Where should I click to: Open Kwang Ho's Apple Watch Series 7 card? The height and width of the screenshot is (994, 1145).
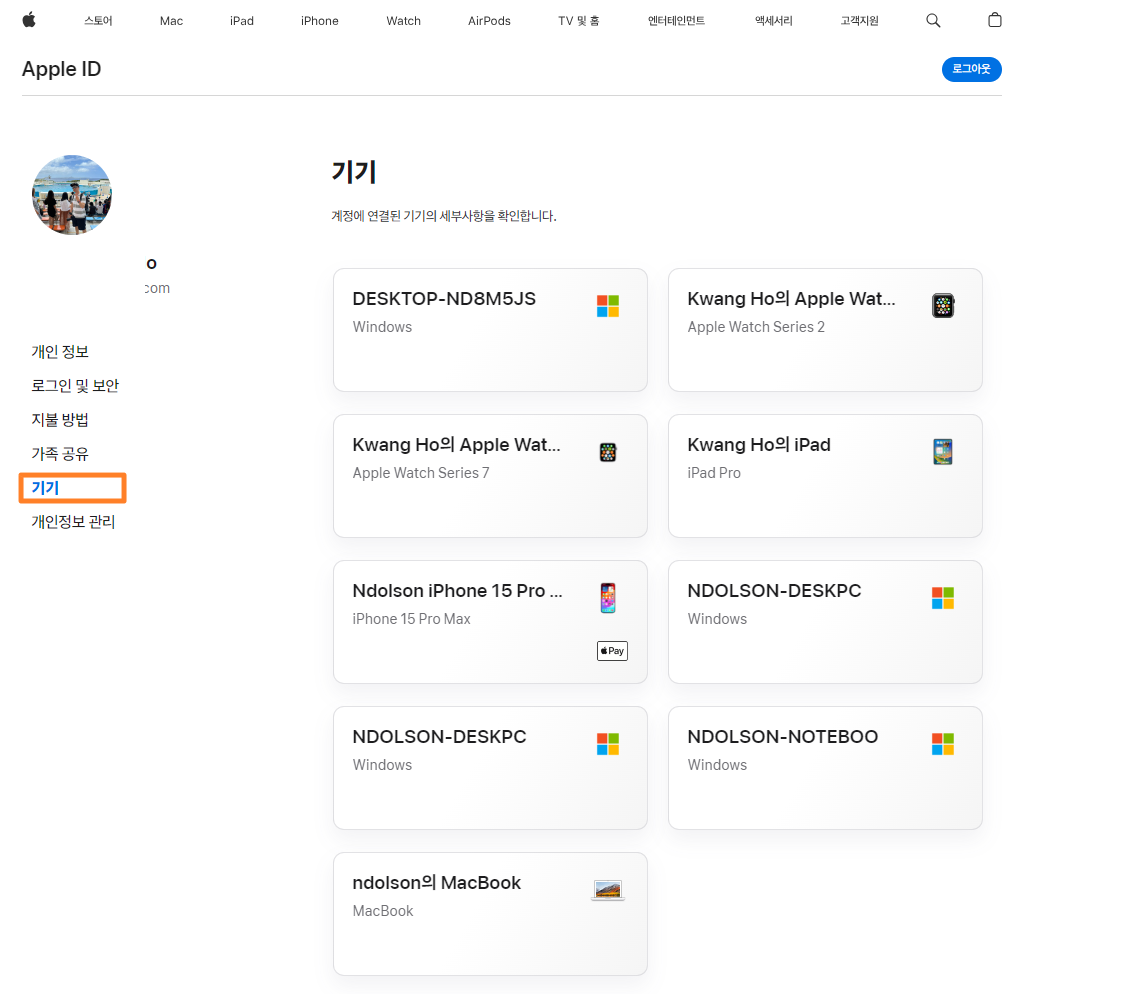click(x=490, y=476)
